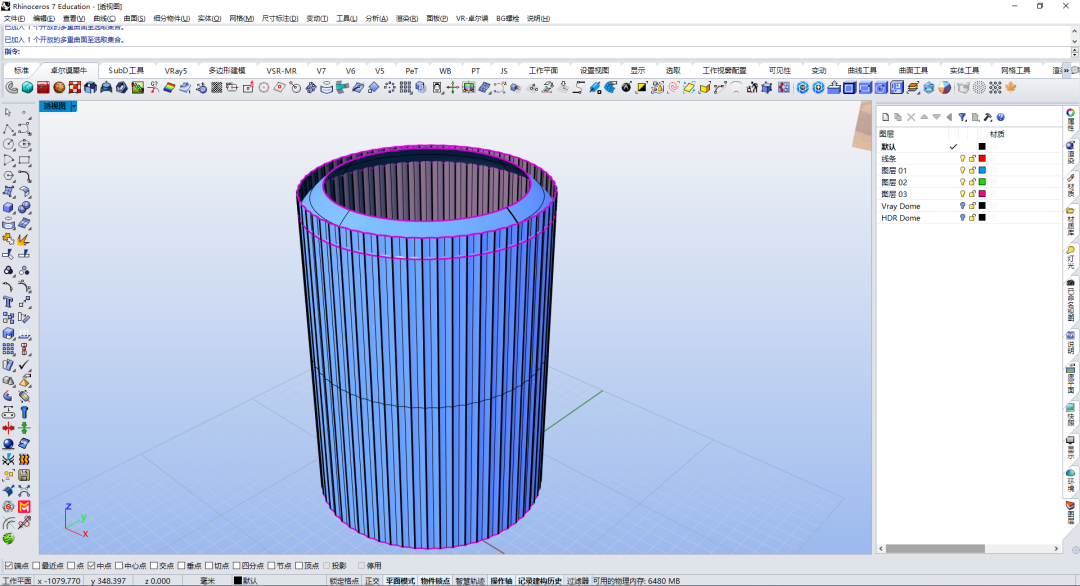
Task: Click the green check mark tool in sidebar
Action: coord(24,364)
